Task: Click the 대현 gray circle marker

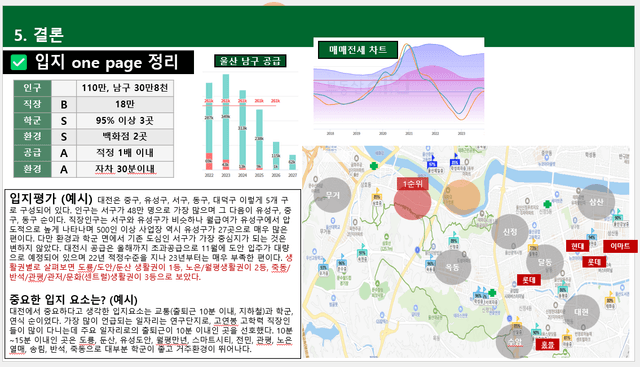Action: click(582, 312)
